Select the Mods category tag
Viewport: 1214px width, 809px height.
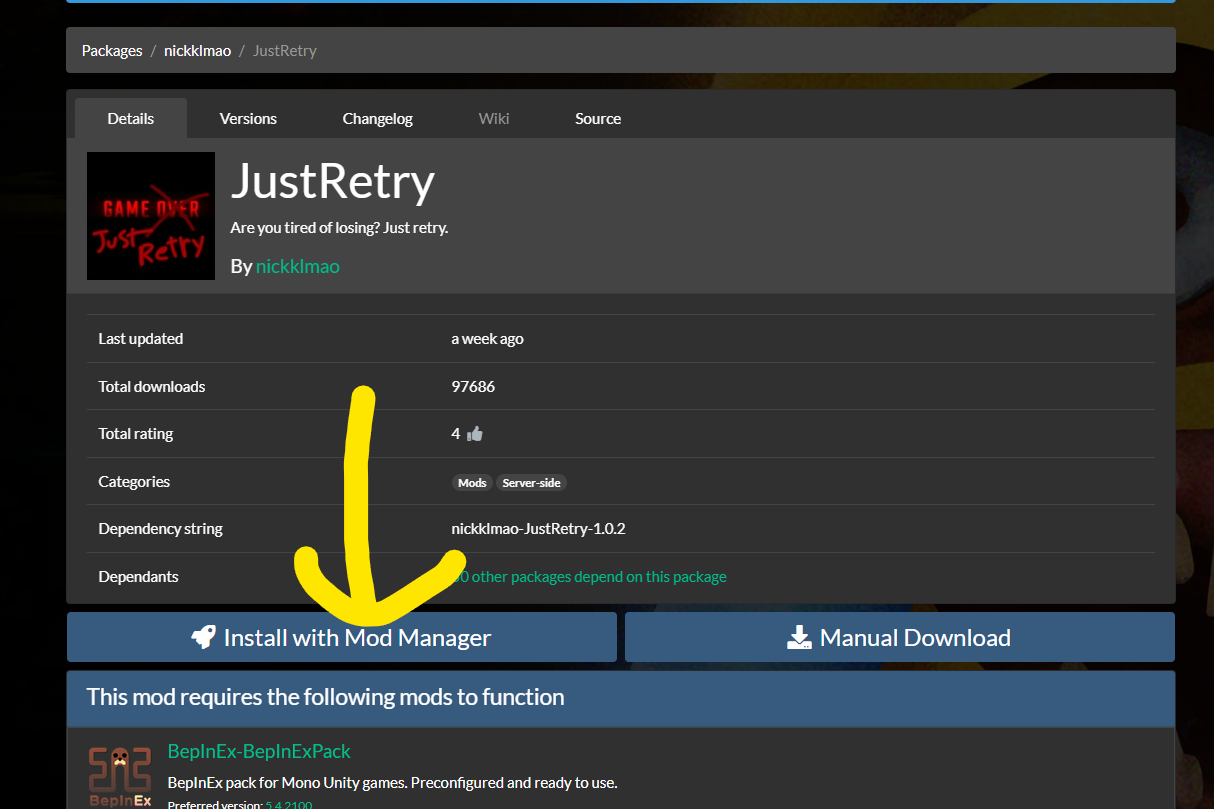pyautogui.click(x=472, y=482)
